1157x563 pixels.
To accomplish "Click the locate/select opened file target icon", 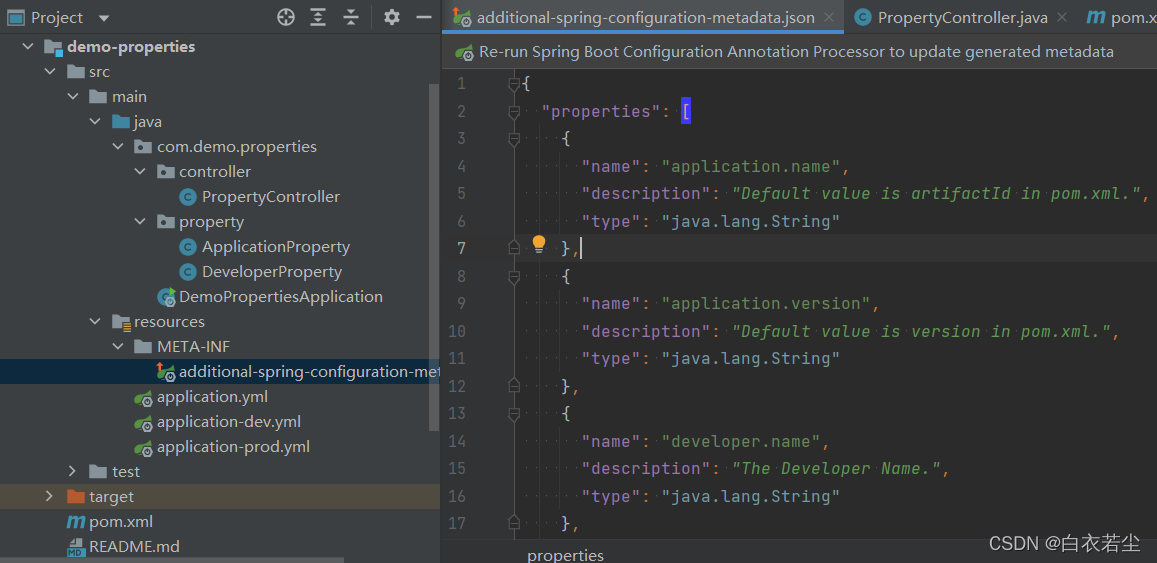I will (x=286, y=17).
